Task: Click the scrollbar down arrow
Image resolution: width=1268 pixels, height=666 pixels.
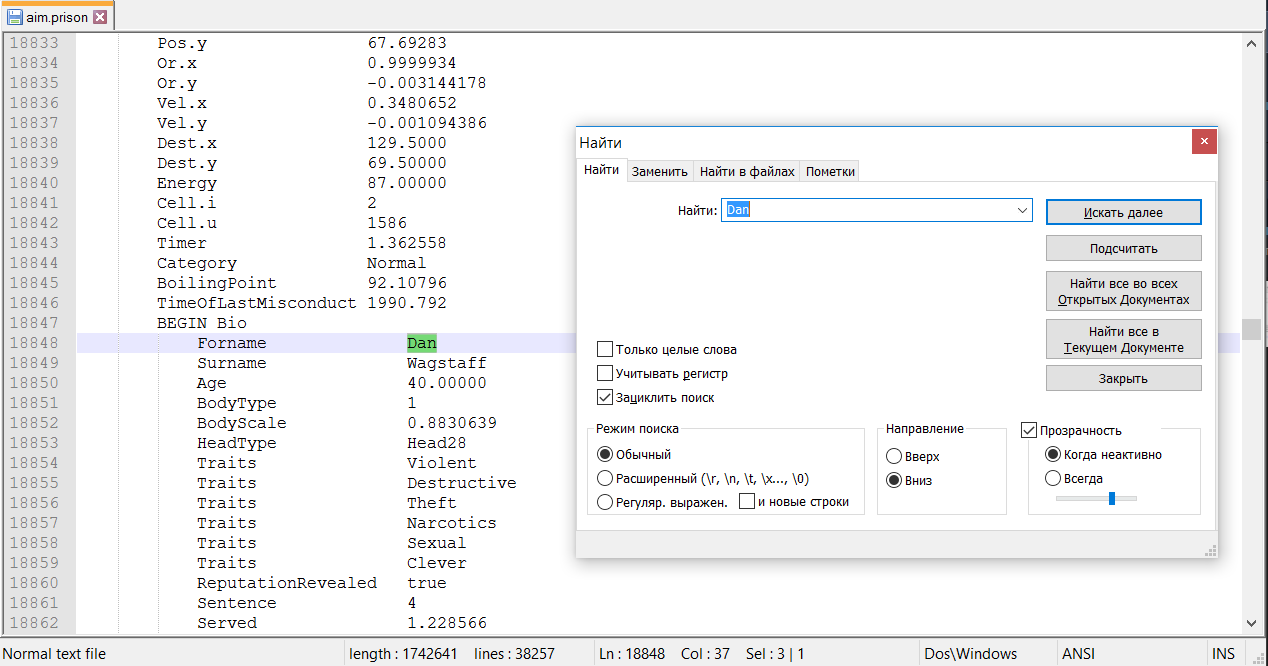Action: point(1251,622)
